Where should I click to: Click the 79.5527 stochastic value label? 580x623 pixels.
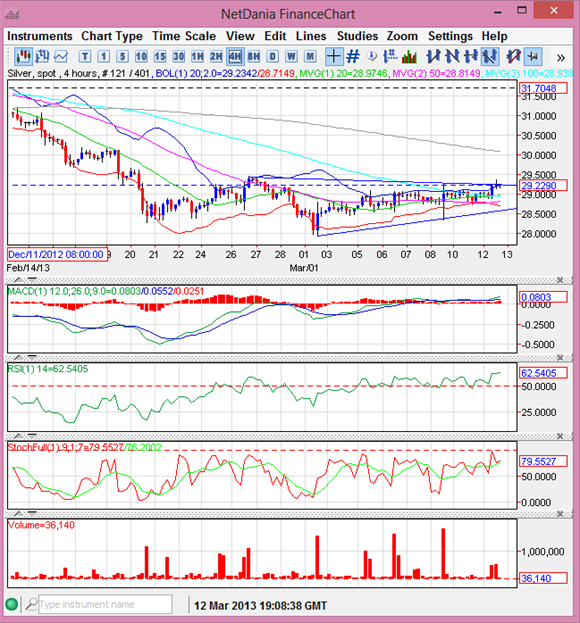[543, 461]
